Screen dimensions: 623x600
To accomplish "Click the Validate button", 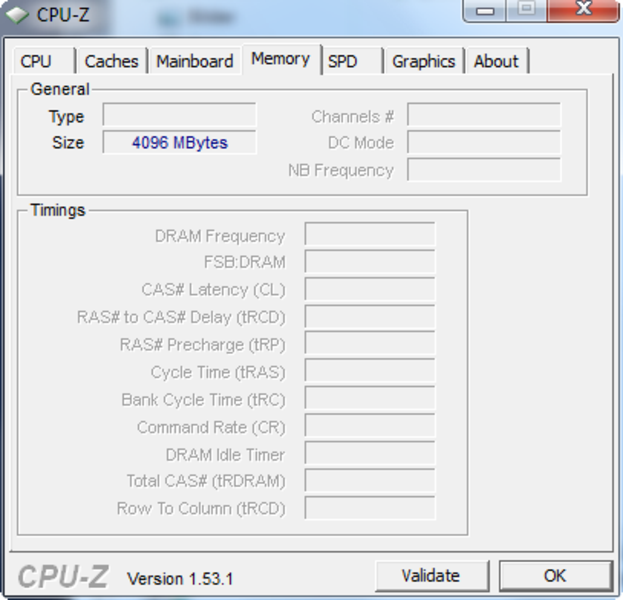I will pyautogui.click(x=432, y=576).
